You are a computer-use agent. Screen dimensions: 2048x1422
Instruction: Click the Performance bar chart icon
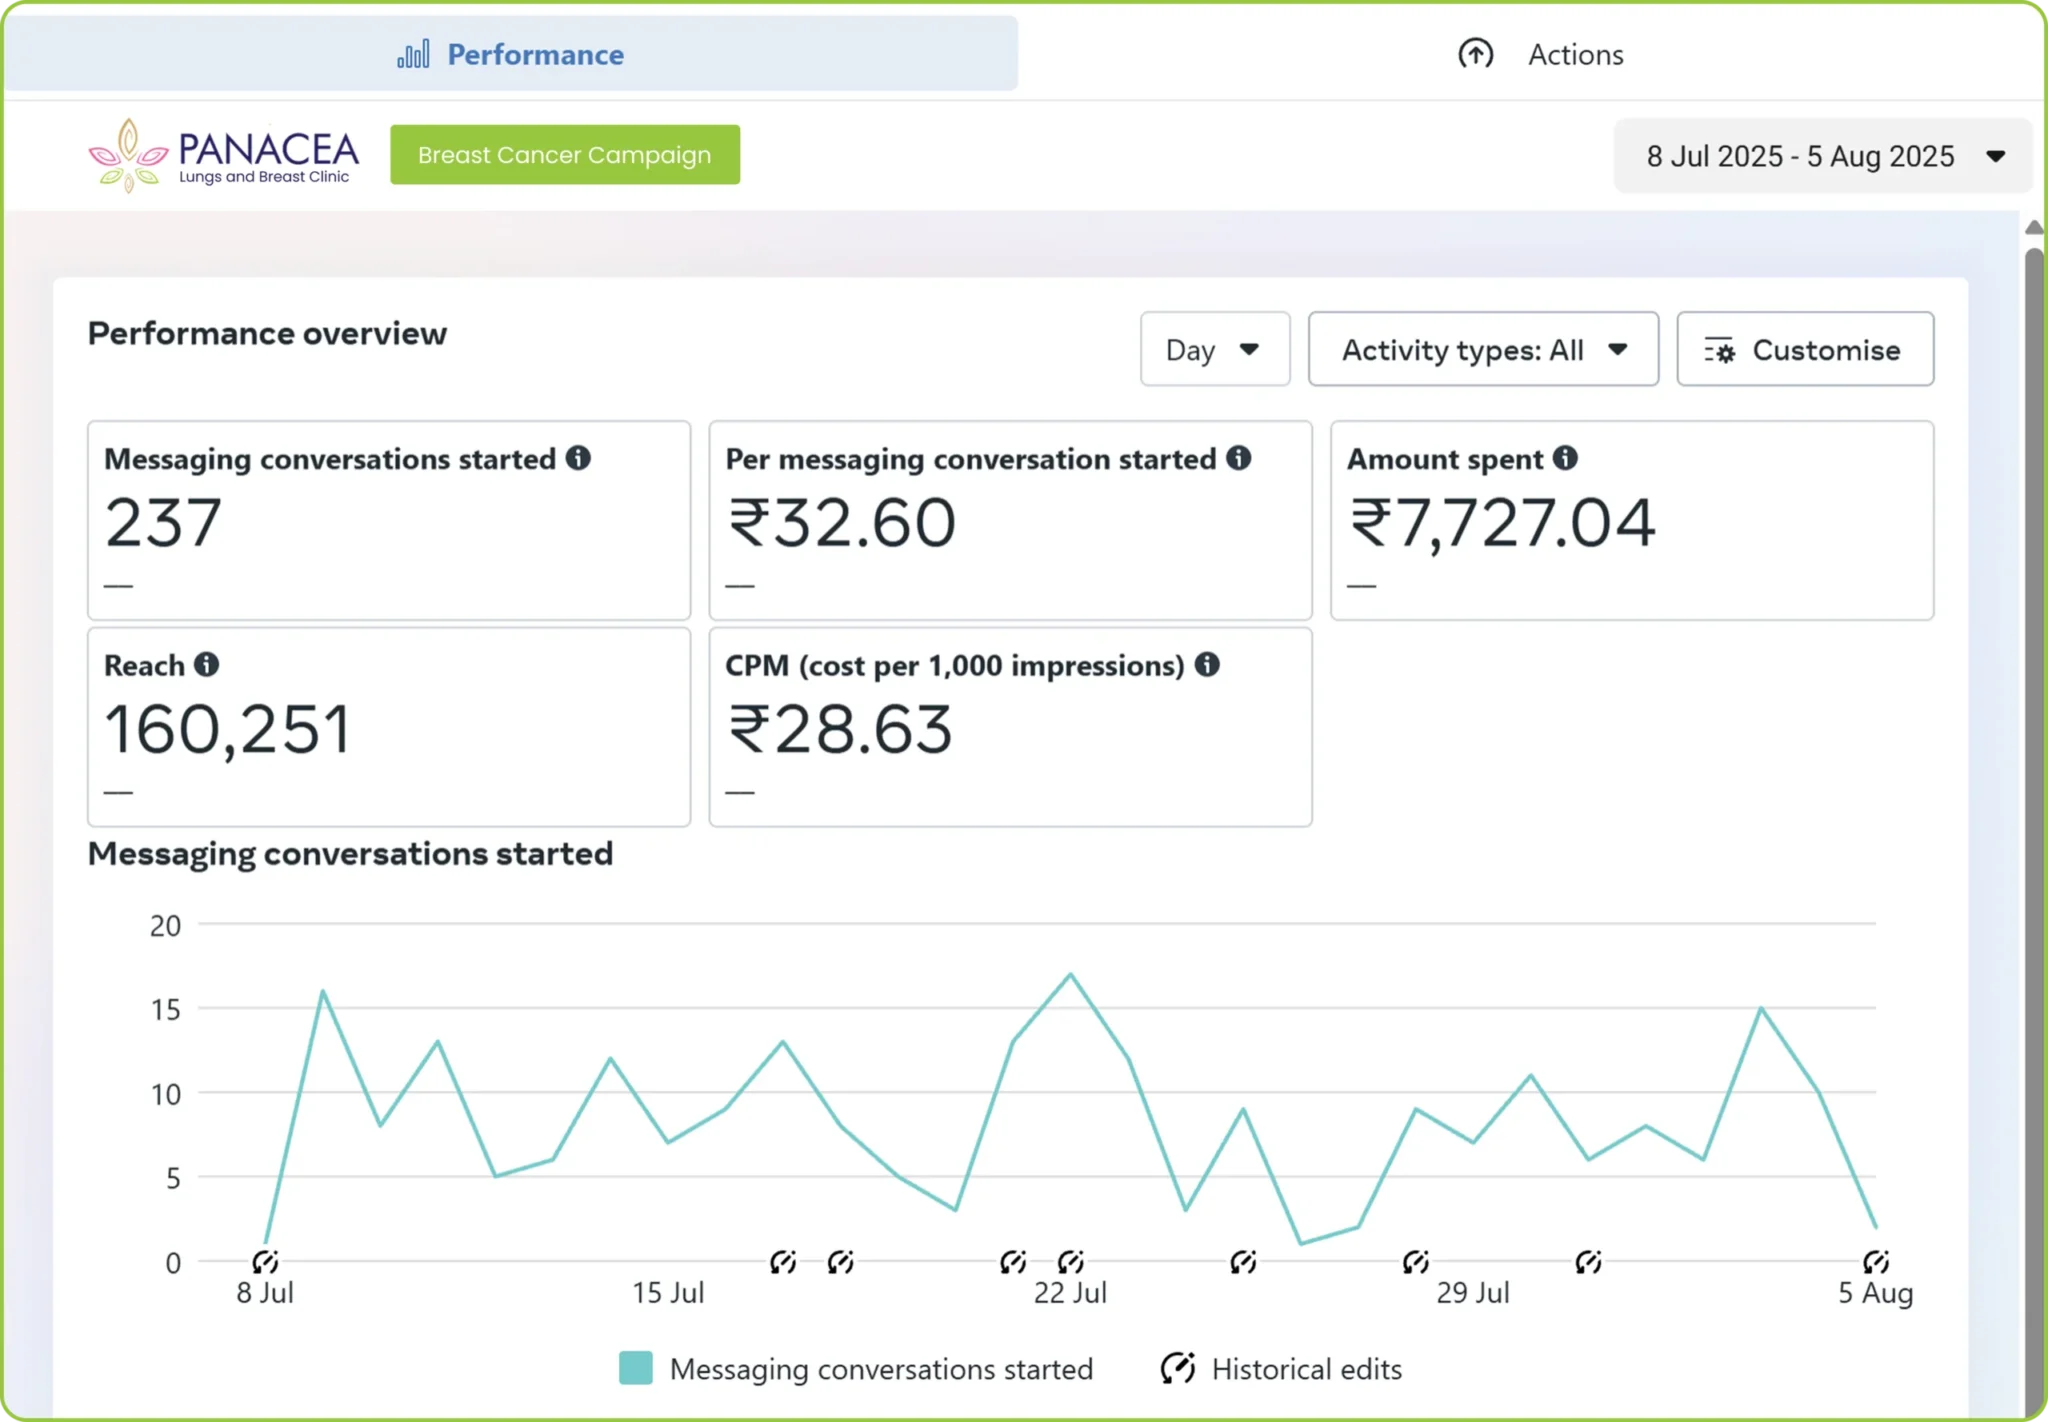point(413,54)
